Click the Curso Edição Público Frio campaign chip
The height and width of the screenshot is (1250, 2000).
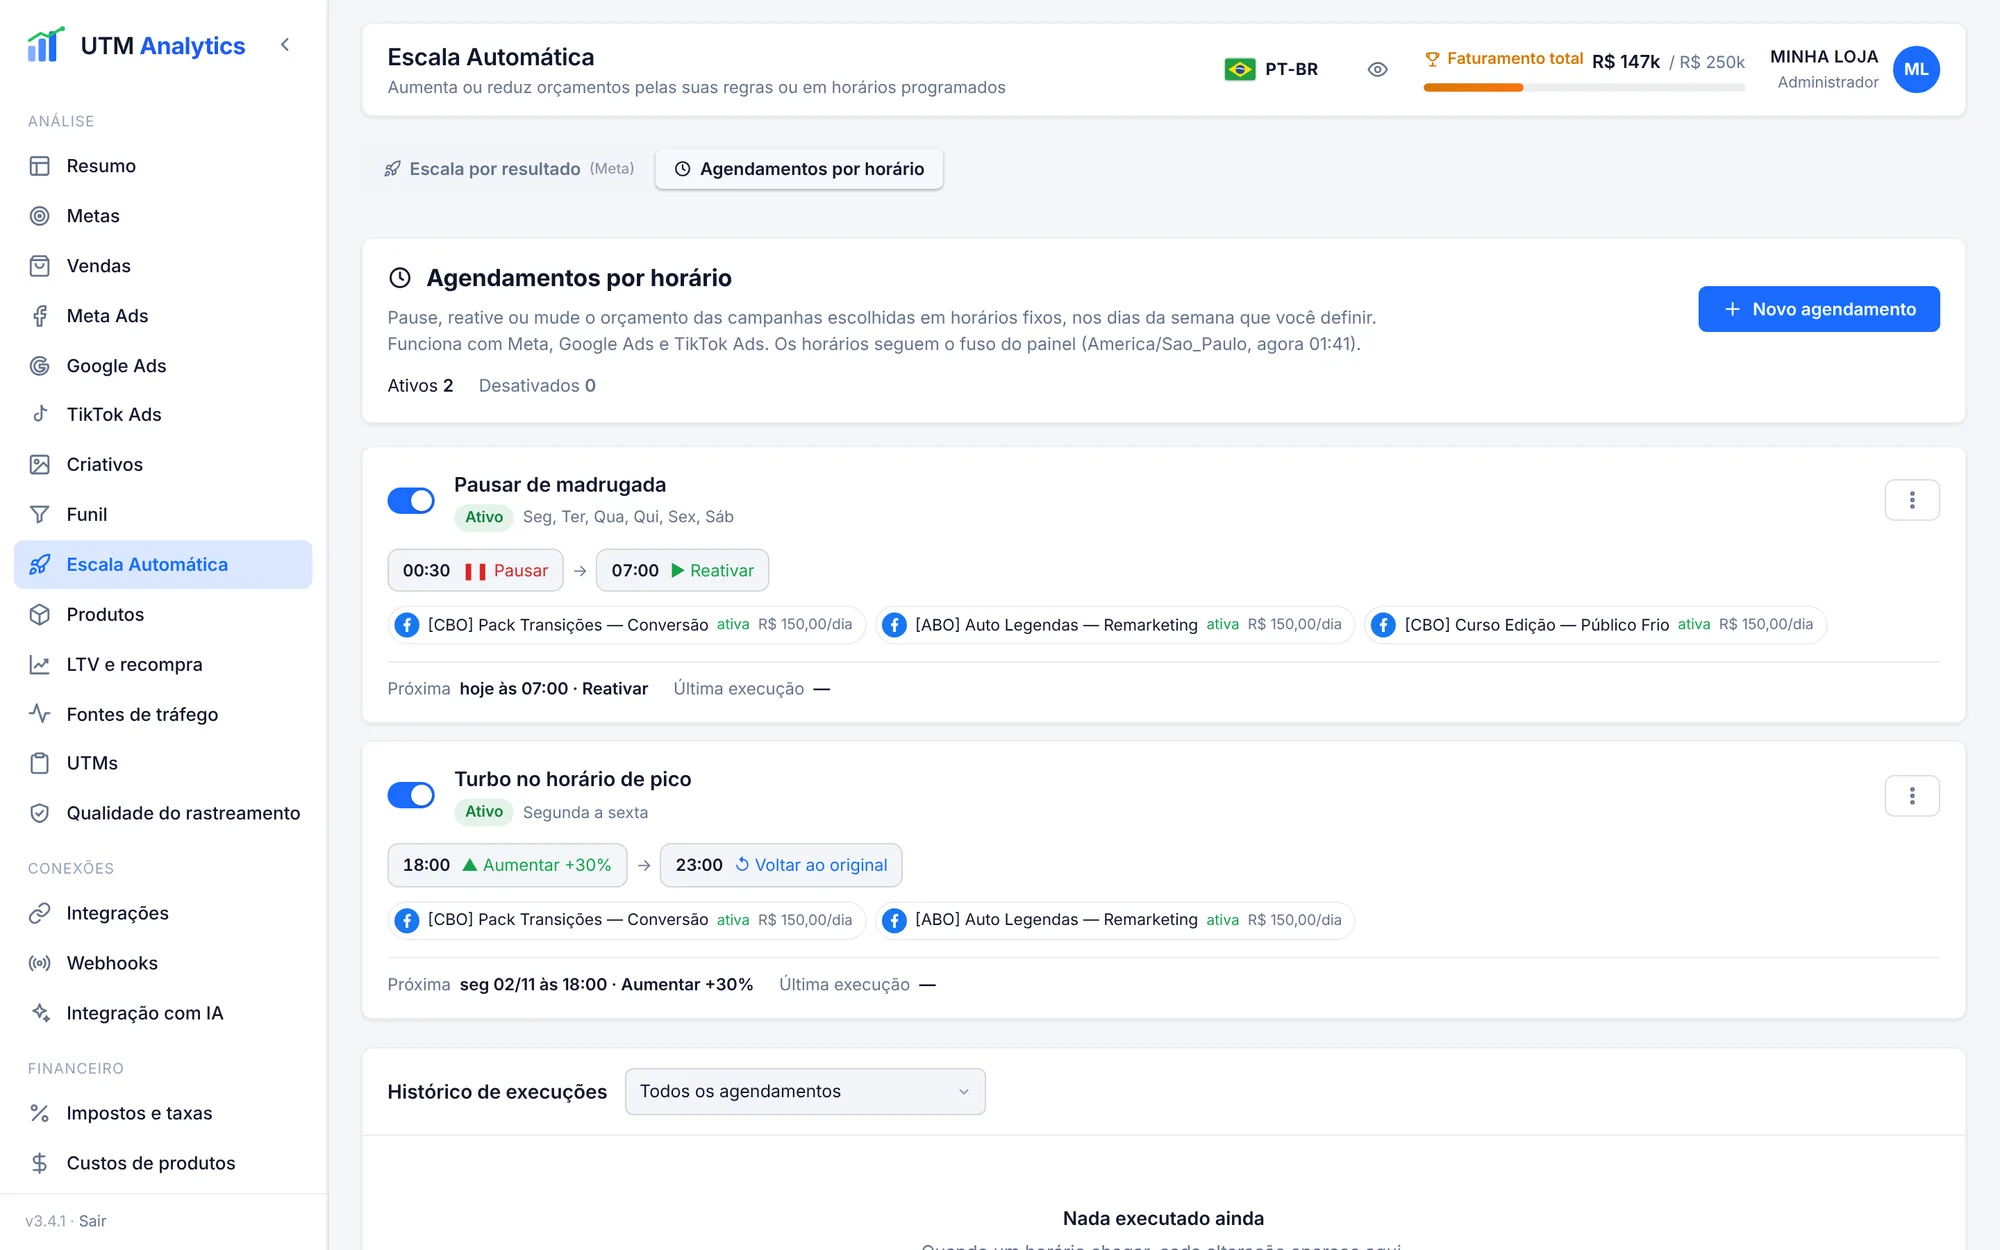pos(1596,625)
